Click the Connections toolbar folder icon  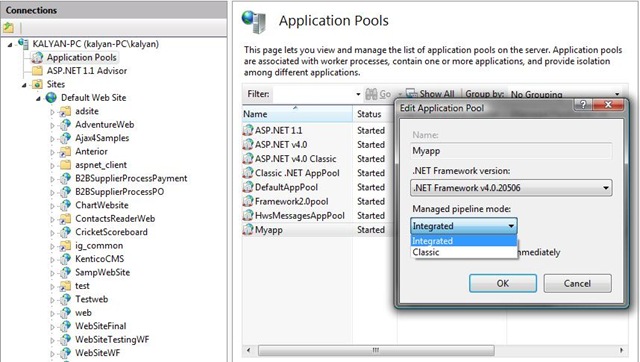click(x=8, y=28)
